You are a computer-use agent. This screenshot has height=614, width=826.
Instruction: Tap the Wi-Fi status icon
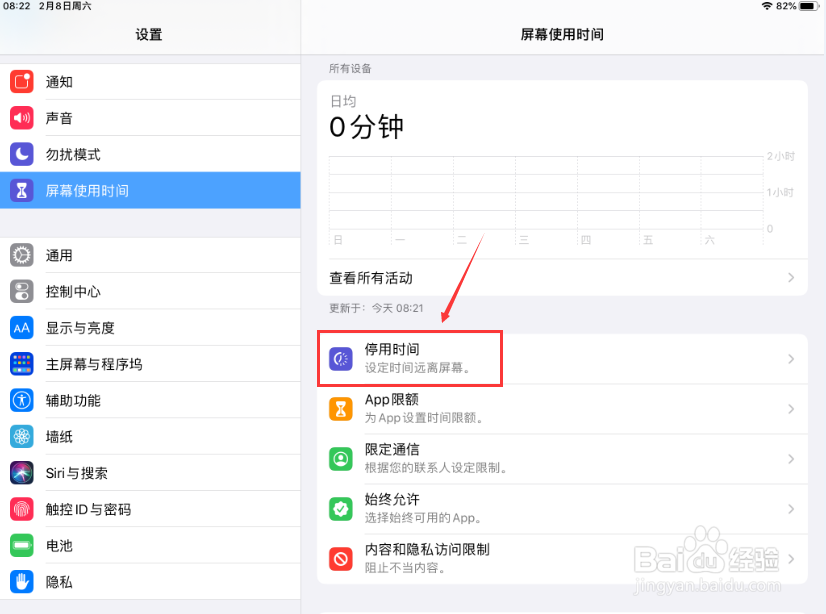tap(767, 6)
